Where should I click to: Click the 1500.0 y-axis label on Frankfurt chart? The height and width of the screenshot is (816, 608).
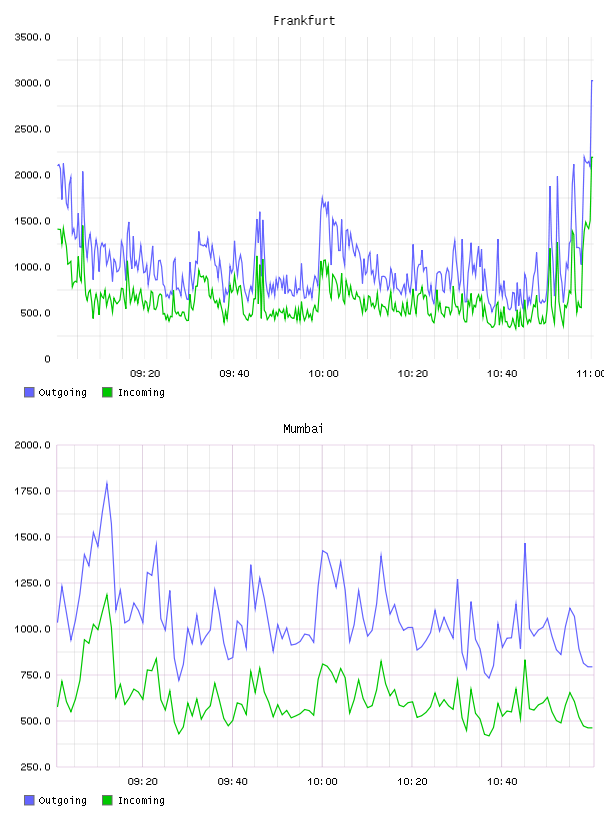click(32, 221)
